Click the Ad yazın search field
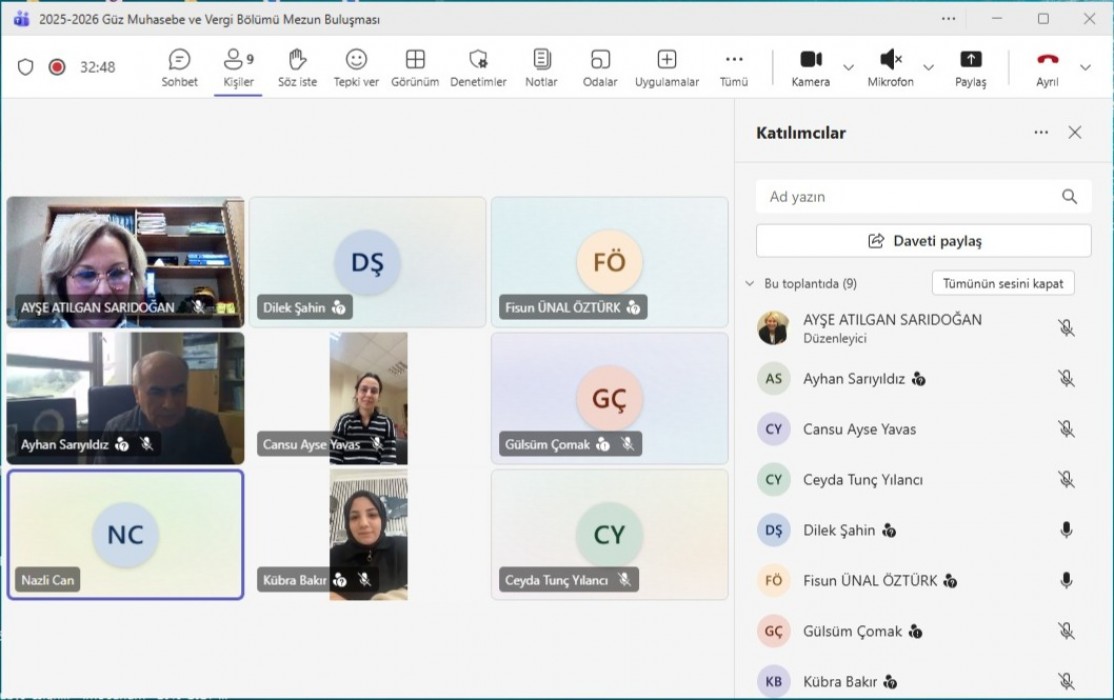 click(x=910, y=197)
